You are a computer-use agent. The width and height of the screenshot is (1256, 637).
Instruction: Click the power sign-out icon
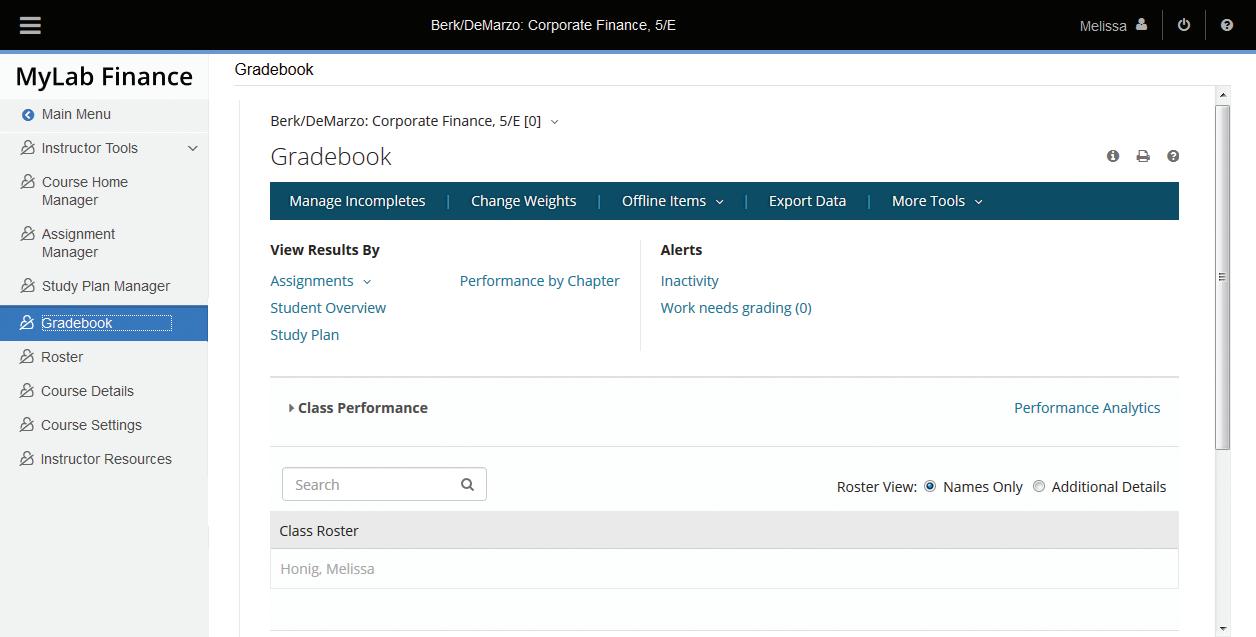[1184, 25]
